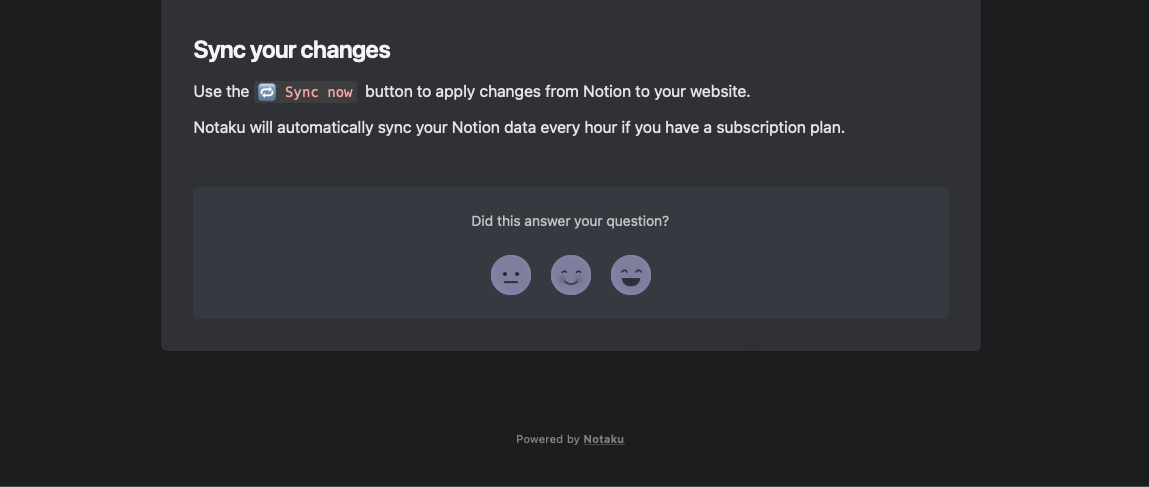Screen dimensions: 1149x487
Task: Open the Notaku link in the footer
Action: pos(604,439)
